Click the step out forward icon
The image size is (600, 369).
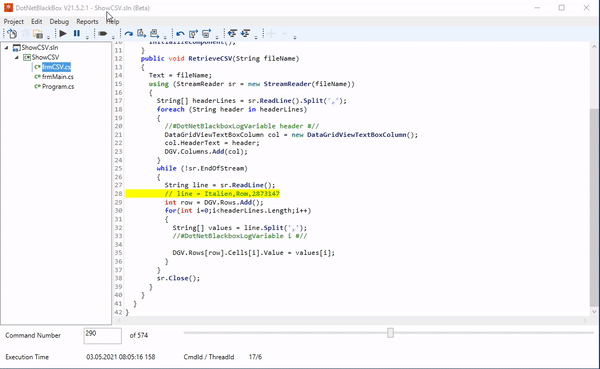tap(154, 34)
